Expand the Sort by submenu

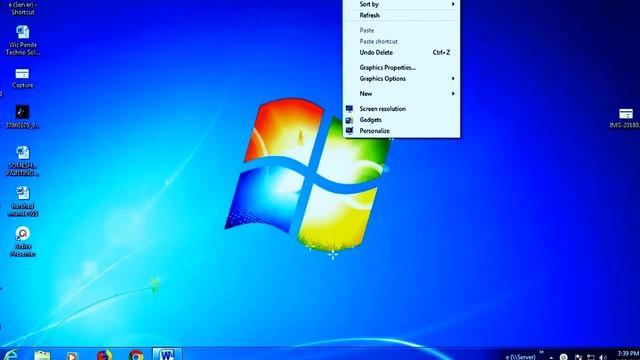tap(401, 4)
